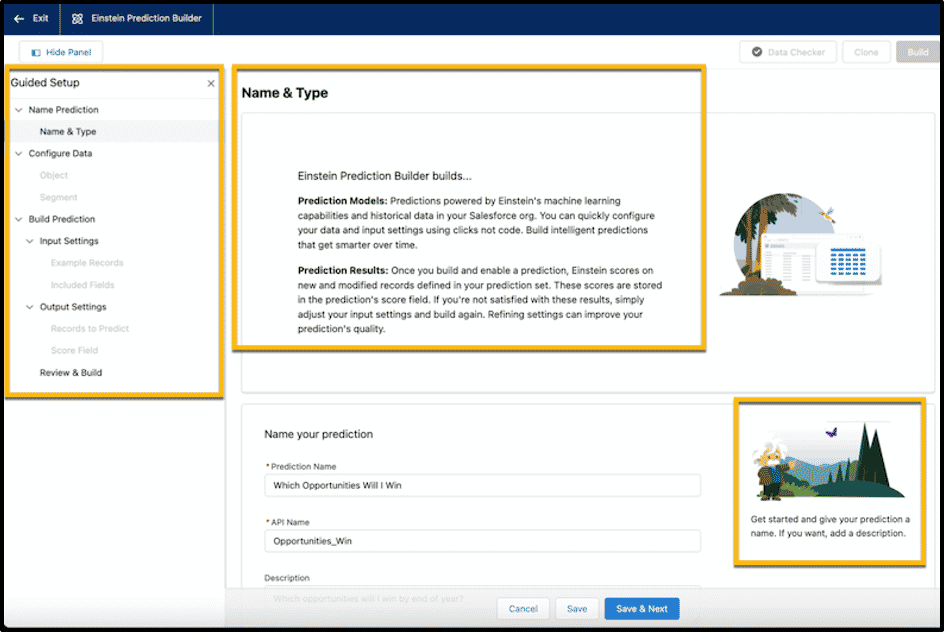This screenshot has width=944, height=632.
Task: Close the Guided Setup panel
Action: (x=211, y=84)
